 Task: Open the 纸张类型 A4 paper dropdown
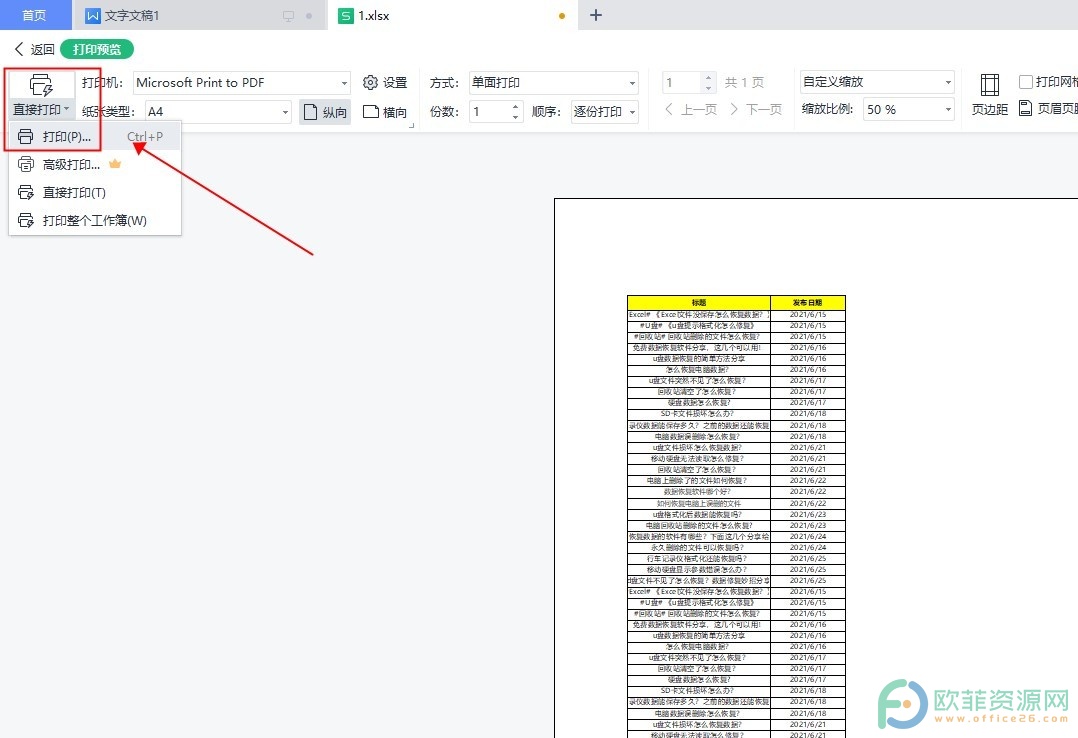coord(219,111)
